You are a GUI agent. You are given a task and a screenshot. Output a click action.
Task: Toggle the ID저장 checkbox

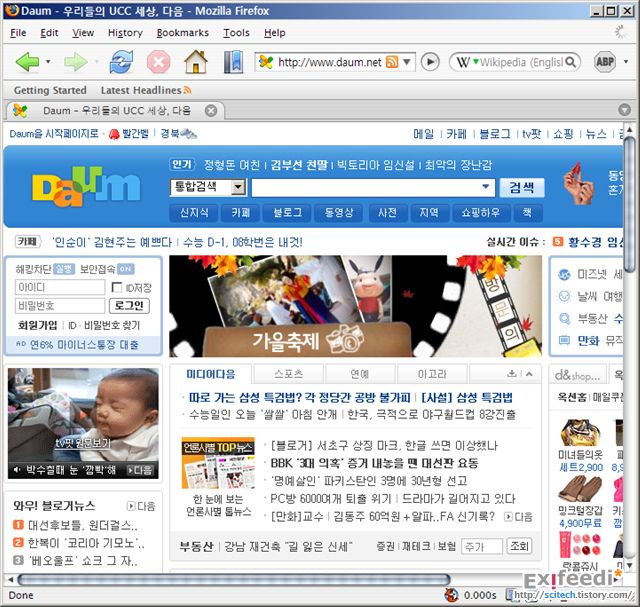(x=117, y=287)
